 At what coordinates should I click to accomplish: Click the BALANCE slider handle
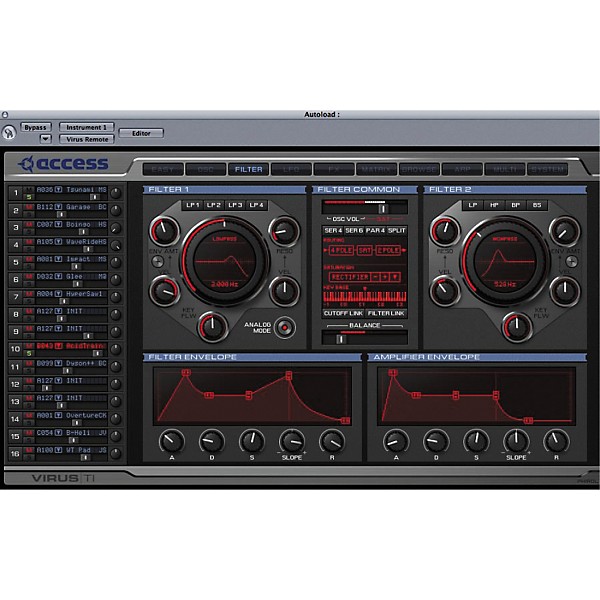point(341,339)
